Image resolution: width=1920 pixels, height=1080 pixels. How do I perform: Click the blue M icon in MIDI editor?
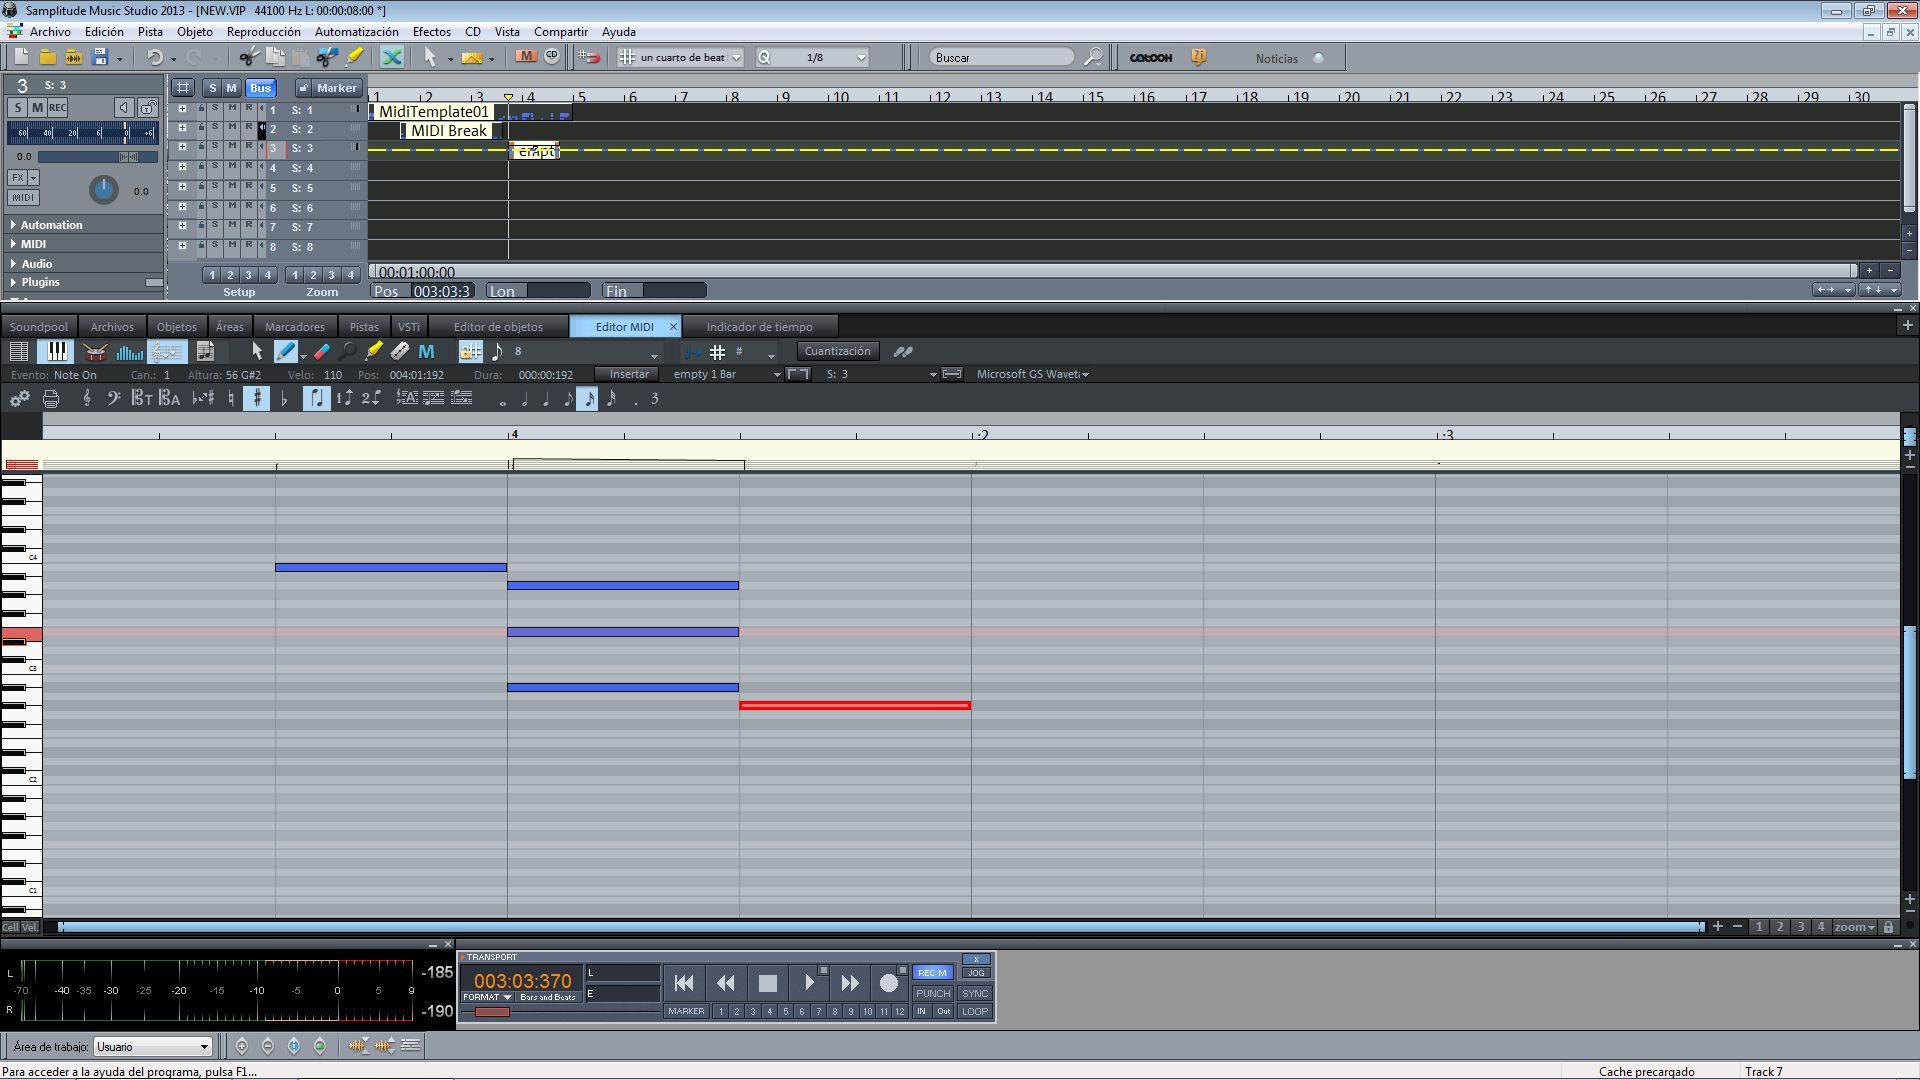(x=426, y=352)
